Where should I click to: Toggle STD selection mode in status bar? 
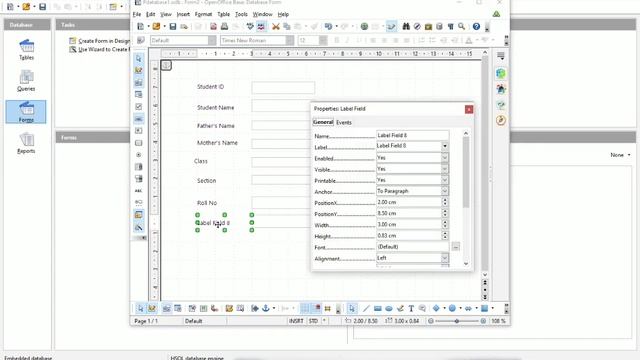pos(313,321)
